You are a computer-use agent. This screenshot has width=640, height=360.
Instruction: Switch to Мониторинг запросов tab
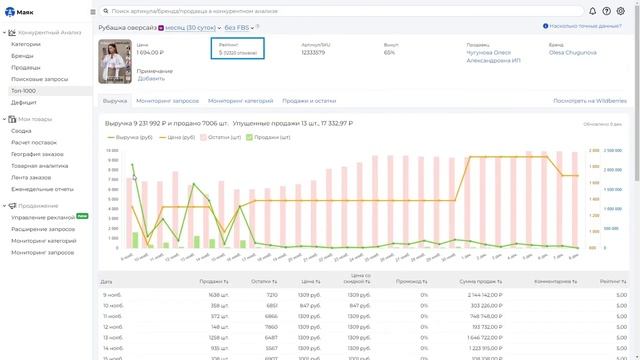coord(167,101)
